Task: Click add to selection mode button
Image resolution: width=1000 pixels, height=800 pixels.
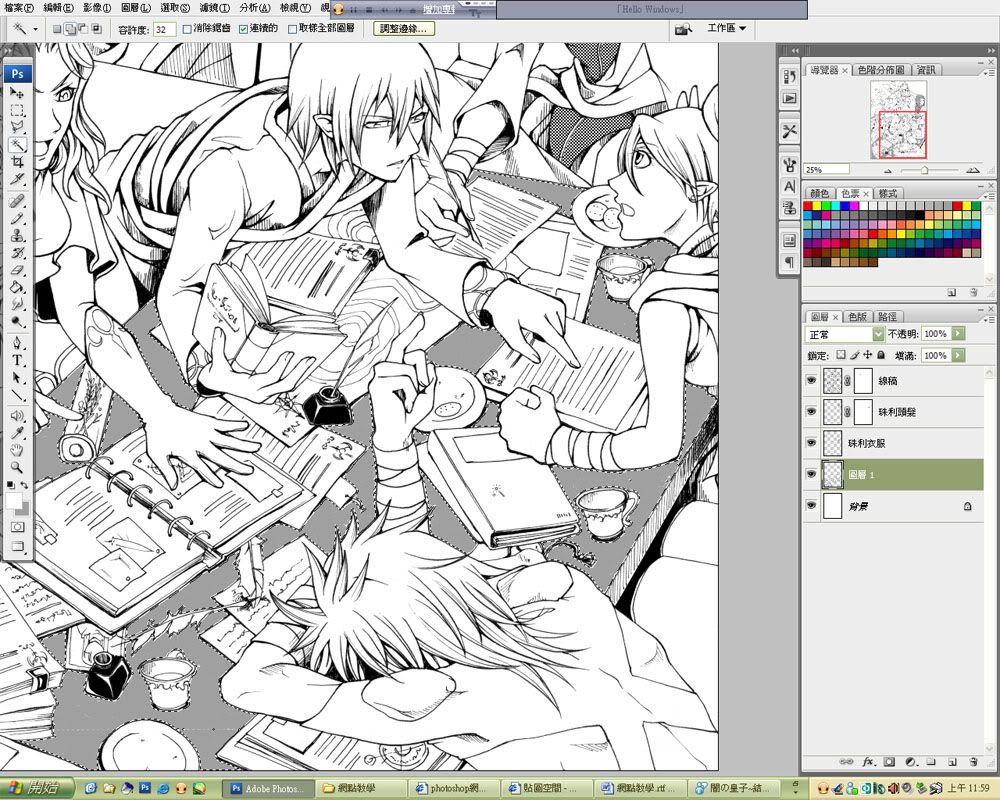Action: tap(70, 29)
